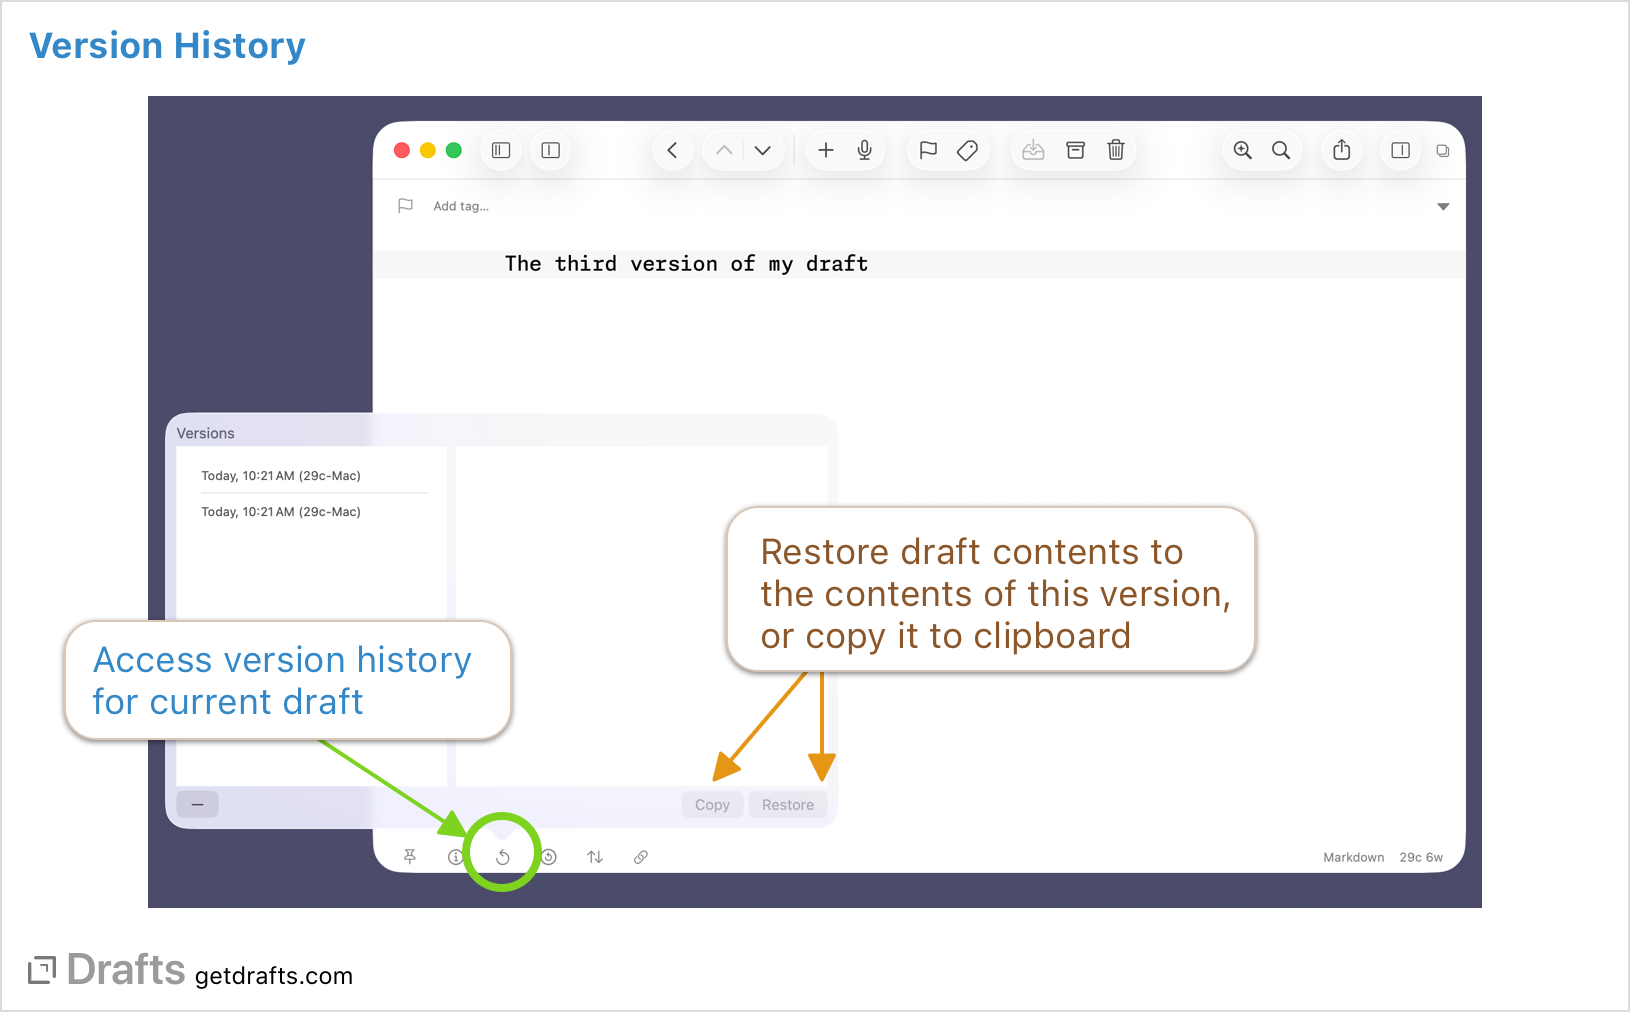1630x1012 pixels.
Task: Show draft info with the info icon
Action: (x=456, y=857)
